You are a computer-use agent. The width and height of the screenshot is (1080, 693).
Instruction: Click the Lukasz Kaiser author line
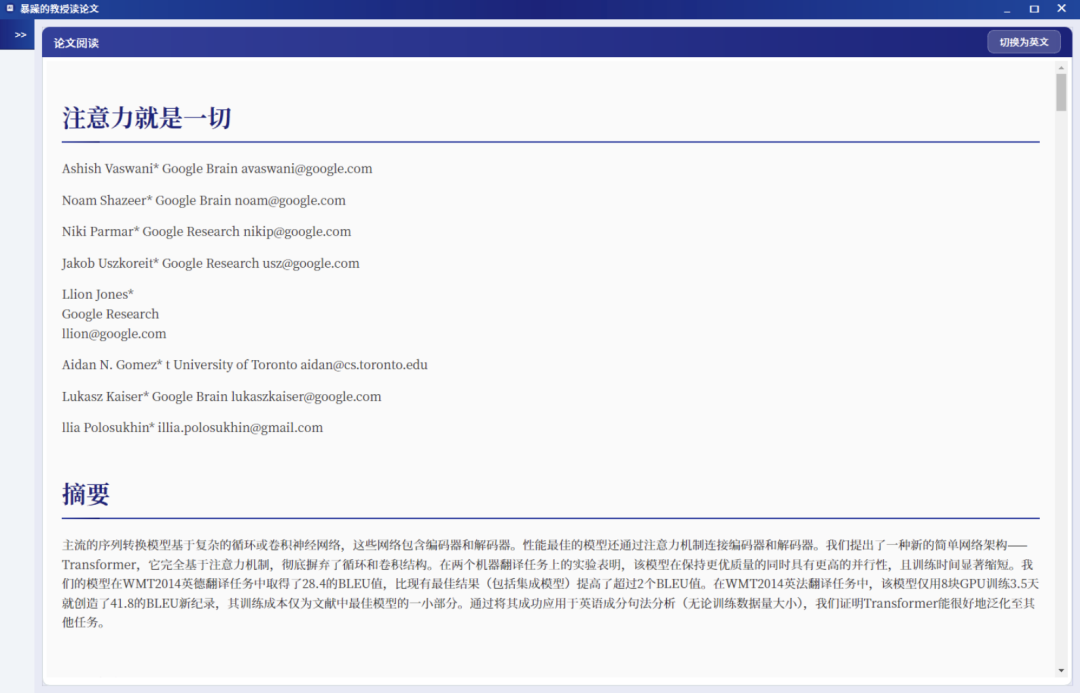(222, 397)
